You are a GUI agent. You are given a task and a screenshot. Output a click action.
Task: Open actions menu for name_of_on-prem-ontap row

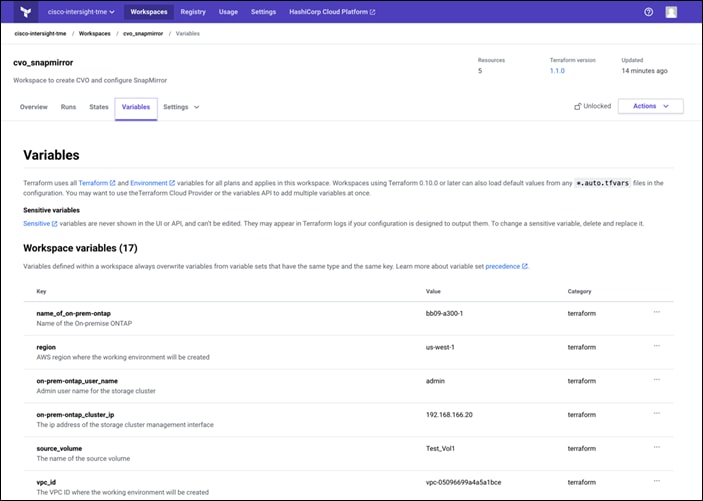[x=657, y=312]
